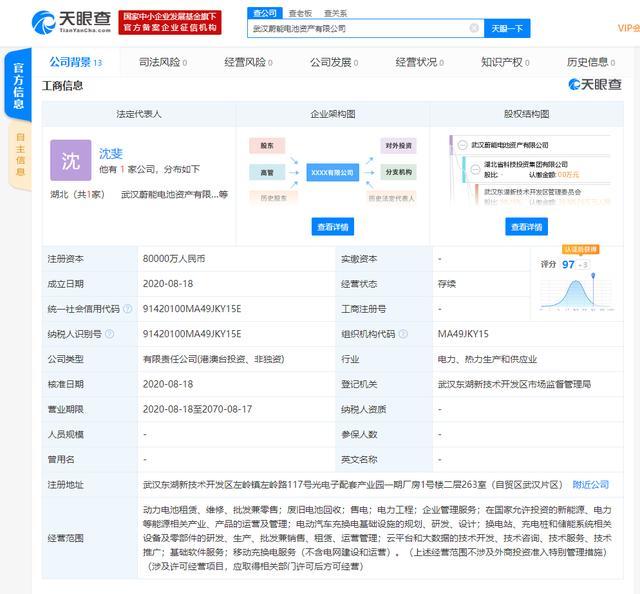Open the 附近公司 link
The height and width of the screenshot is (594, 640).
click(591, 485)
